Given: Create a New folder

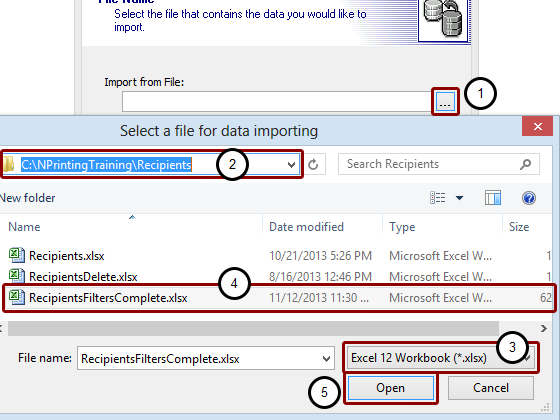Looking at the screenshot, I should 27,198.
